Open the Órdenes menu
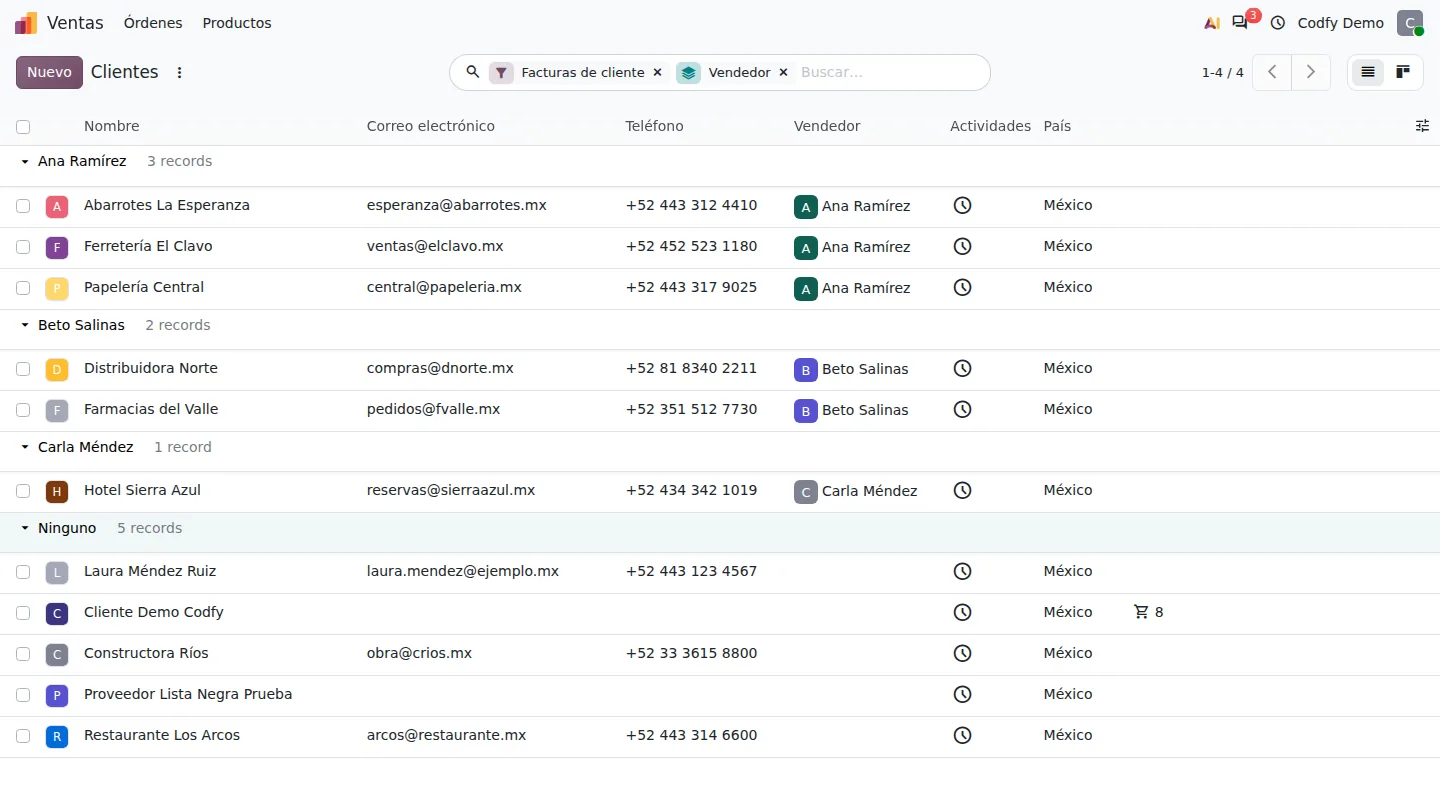1440x800 pixels. (x=153, y=23)
